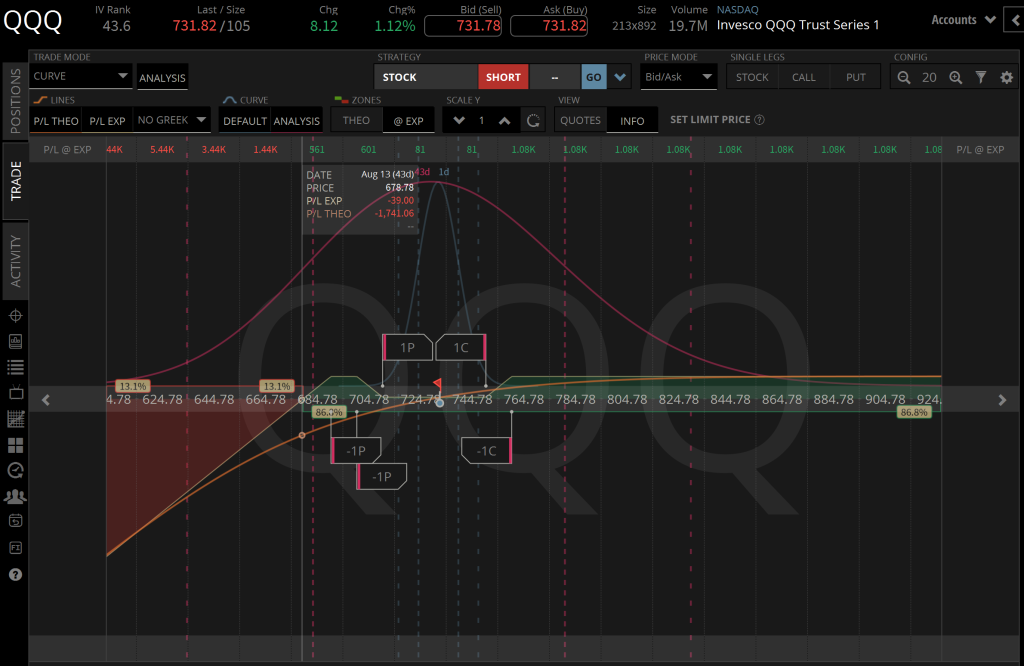The image size is (1024, 666).
Task: Open the FI icon in sidebar
Action: click(x=15, y=548)
